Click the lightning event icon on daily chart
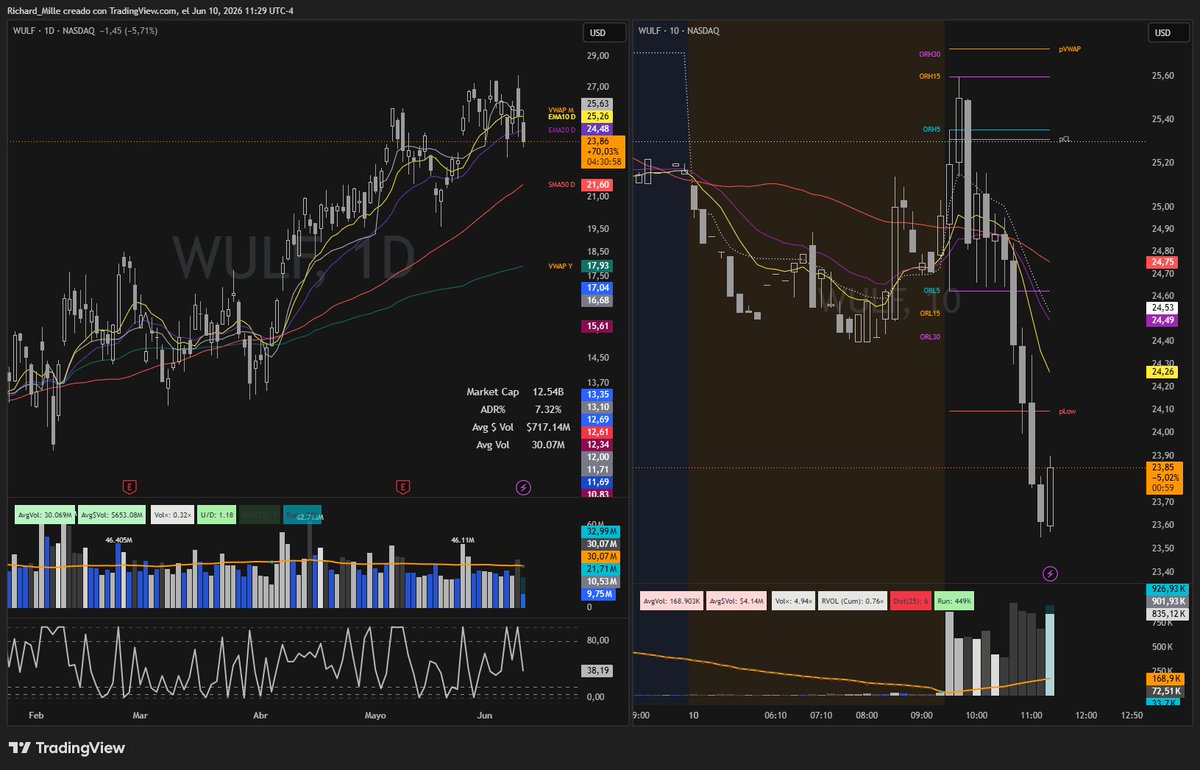Viewport: 1200px width, 770px height. click(x=523, y=487)
